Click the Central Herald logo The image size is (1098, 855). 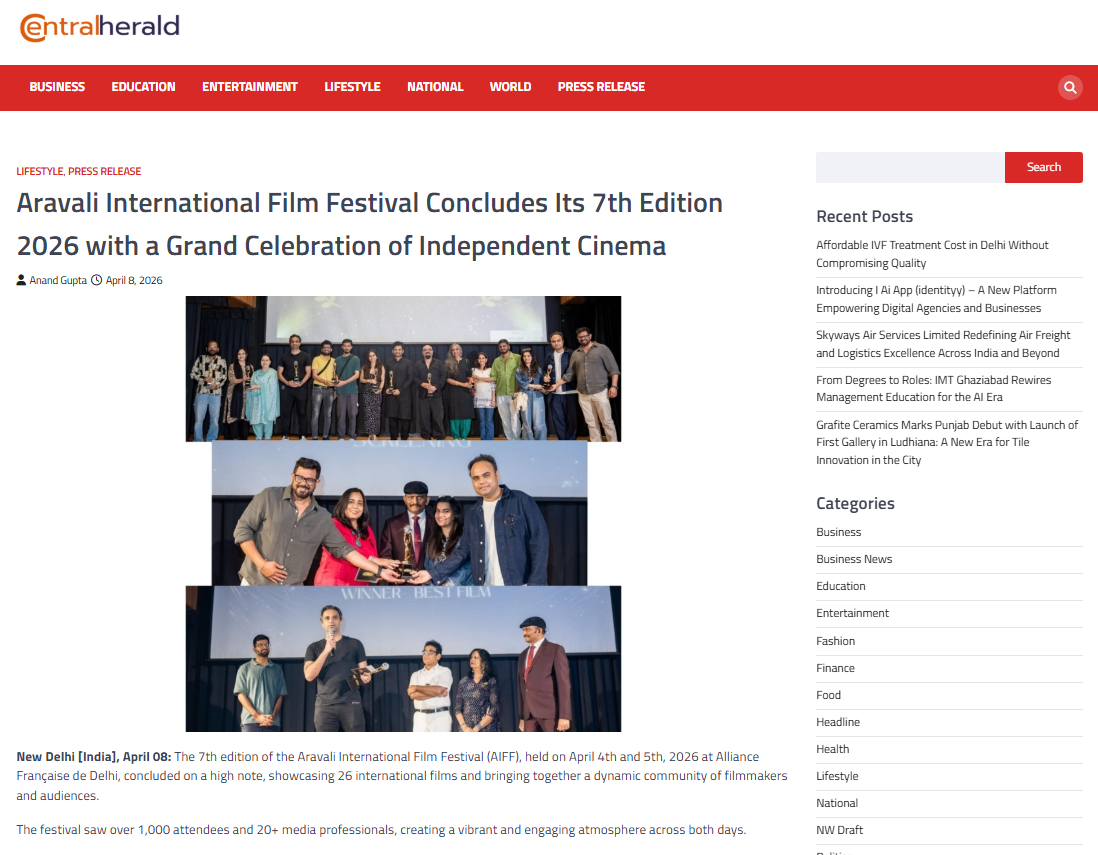coord(100,27)
